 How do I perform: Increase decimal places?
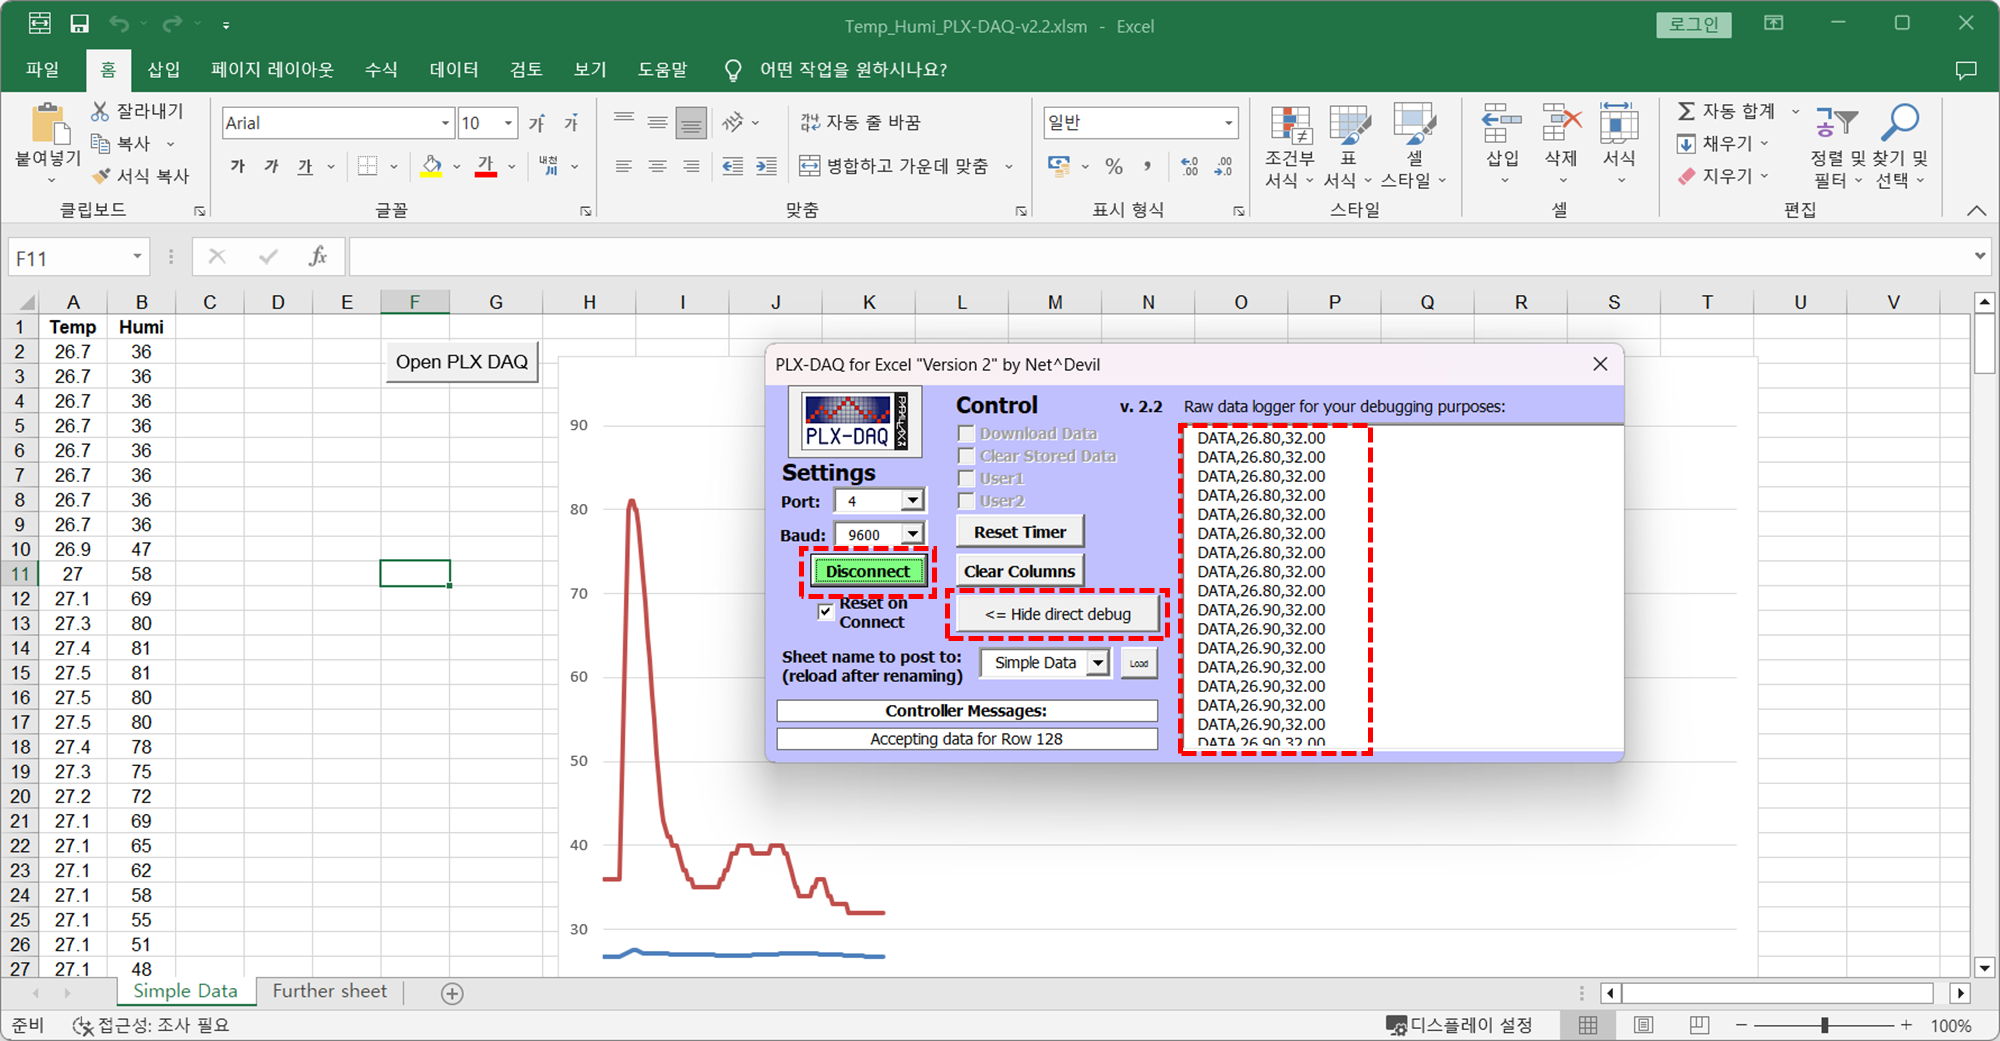tap(1190, 166)
